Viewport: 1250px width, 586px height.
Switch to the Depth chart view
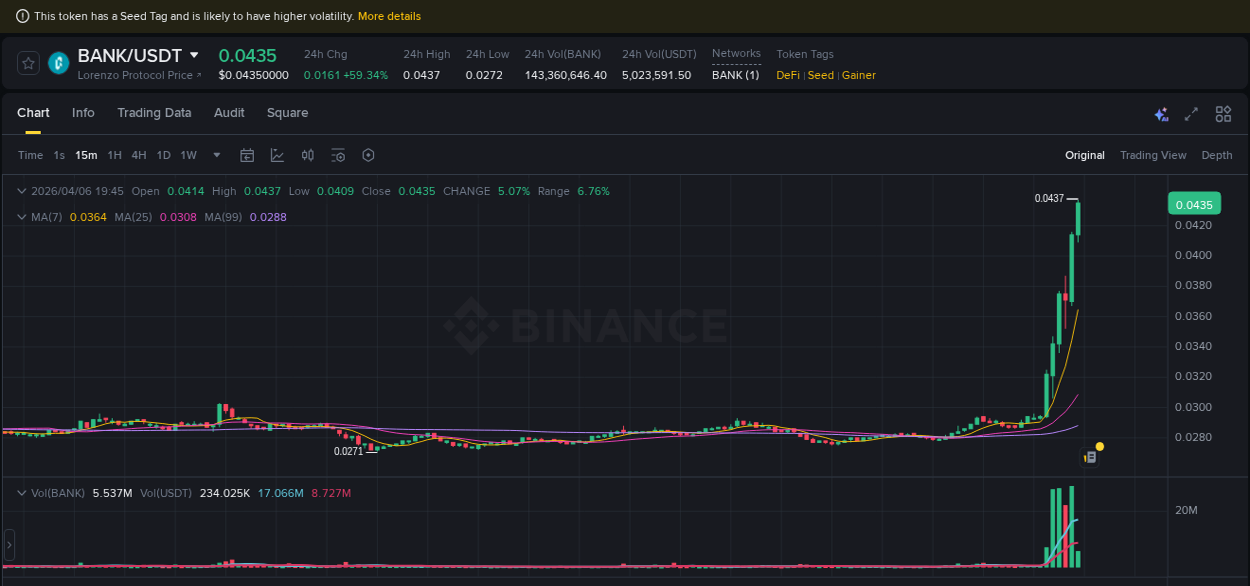(1217, 155)
